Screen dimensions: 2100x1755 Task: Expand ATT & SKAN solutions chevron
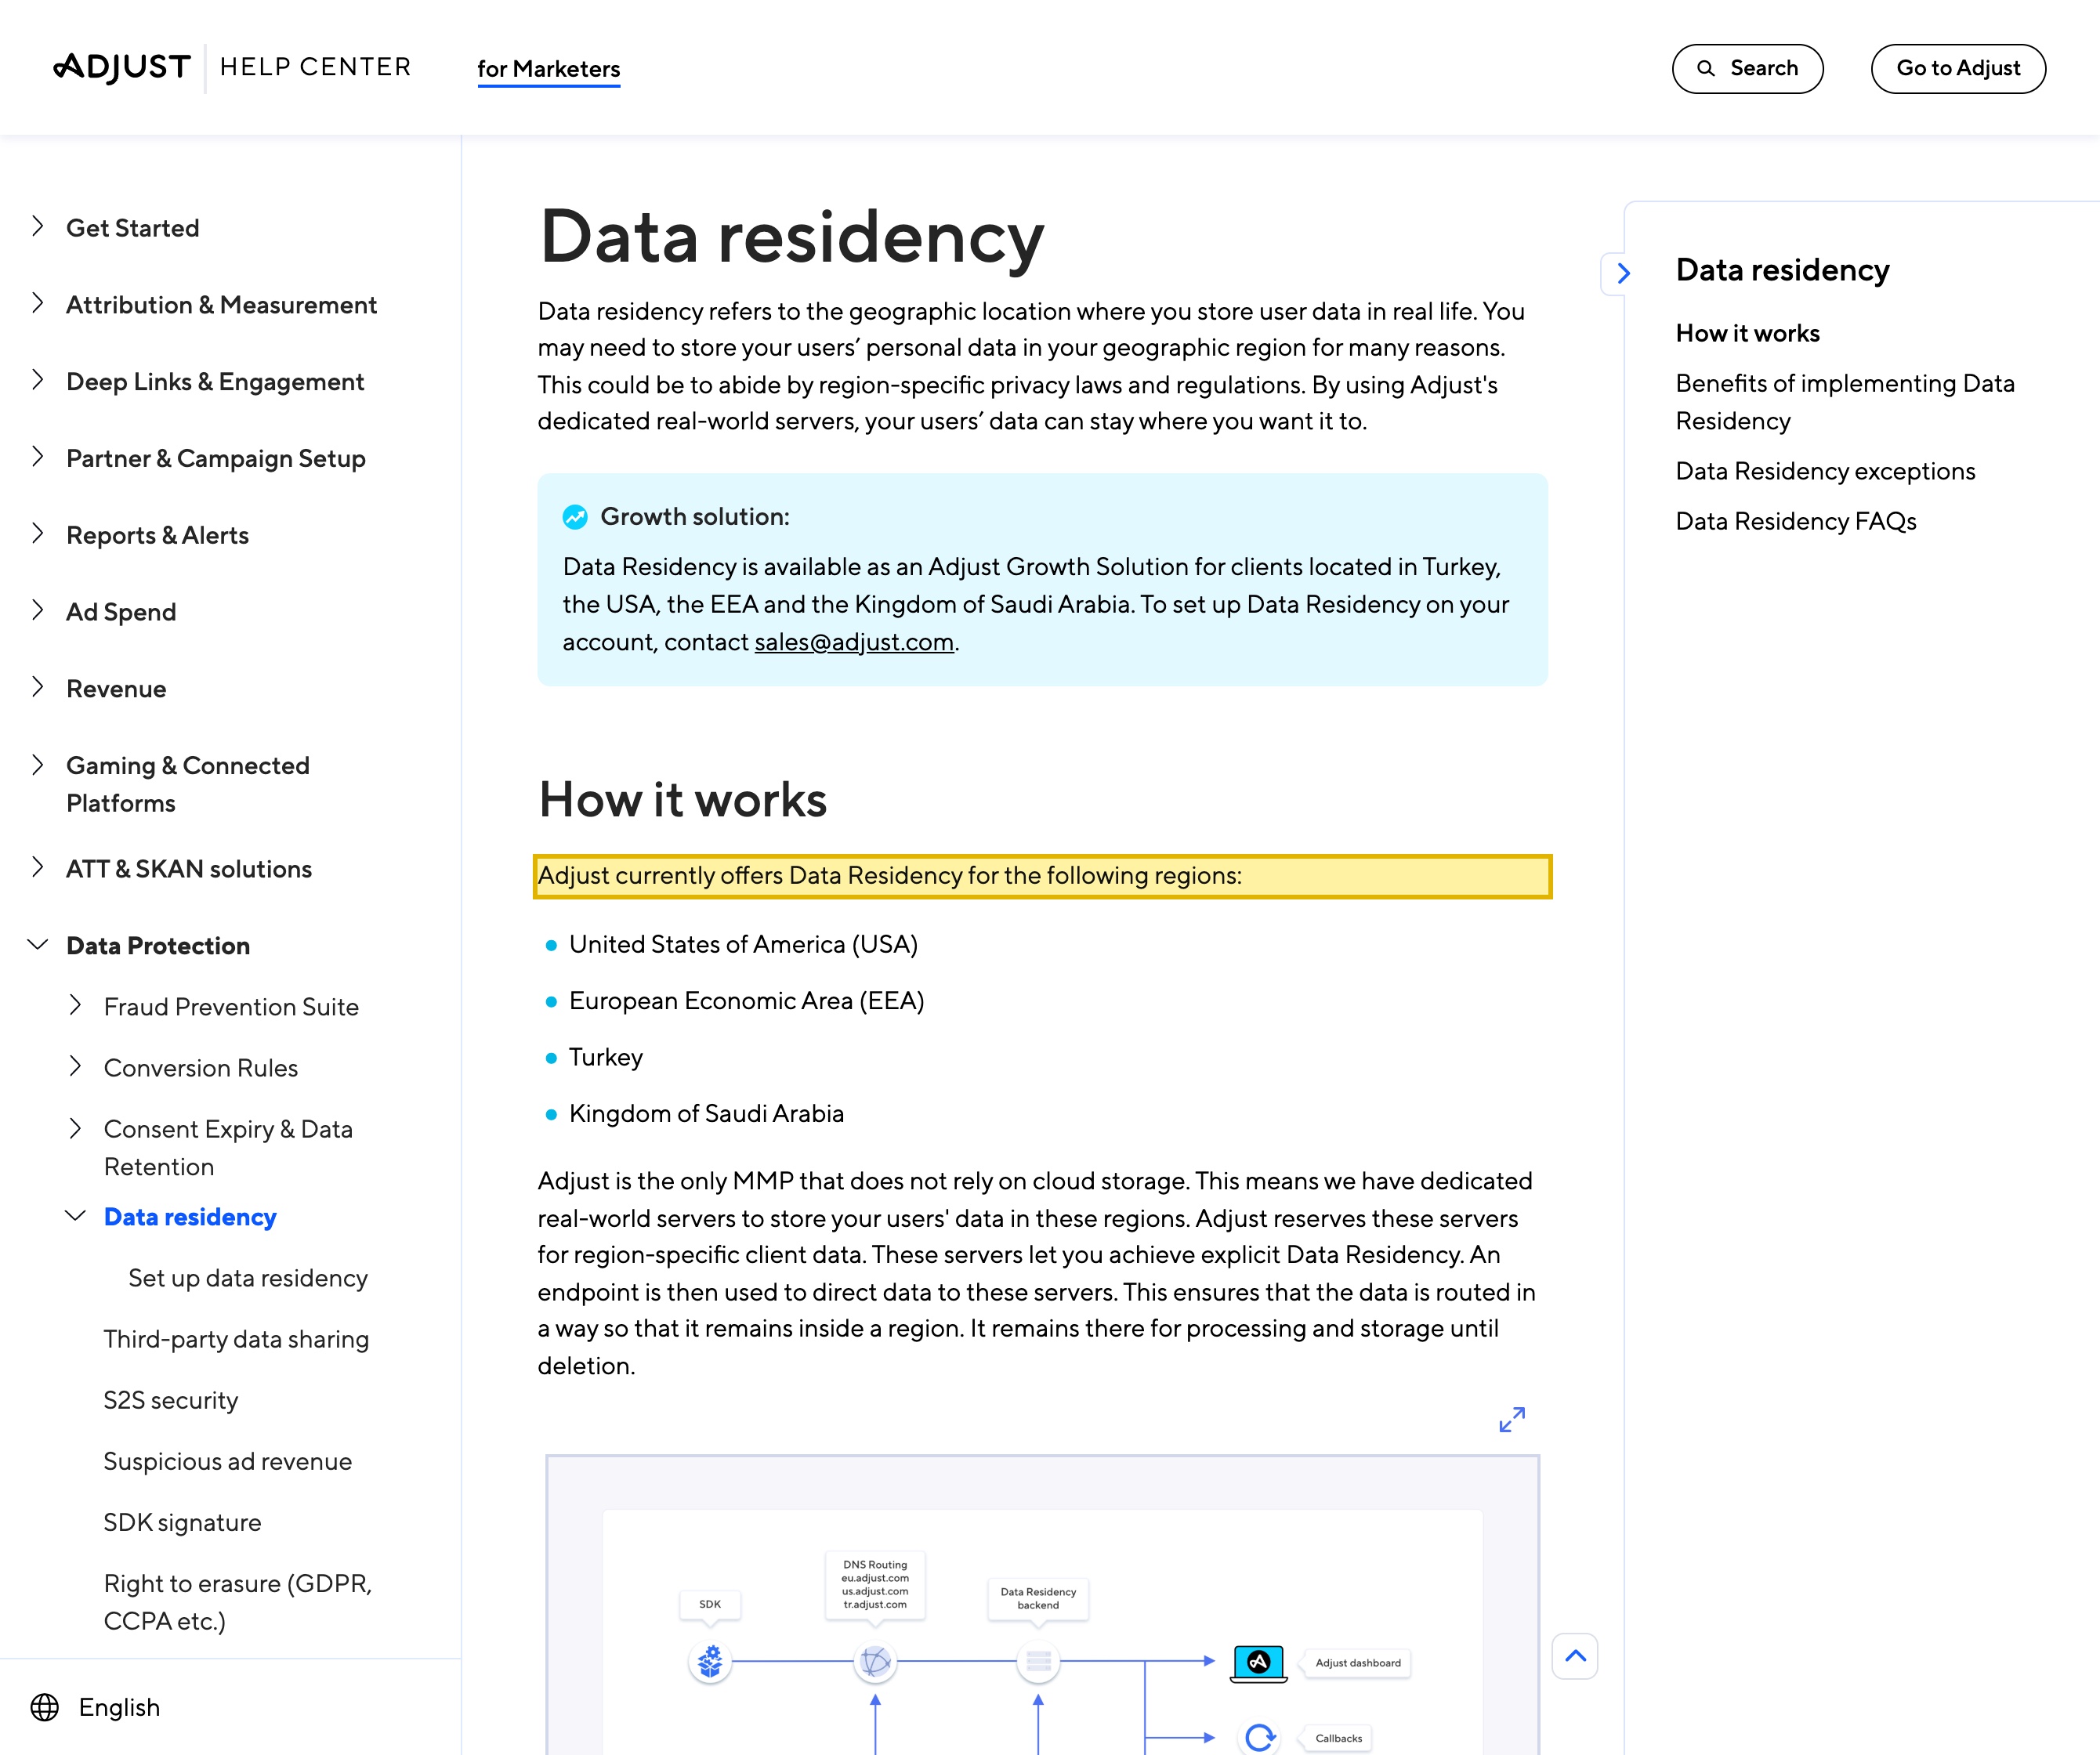coord(38,867)
